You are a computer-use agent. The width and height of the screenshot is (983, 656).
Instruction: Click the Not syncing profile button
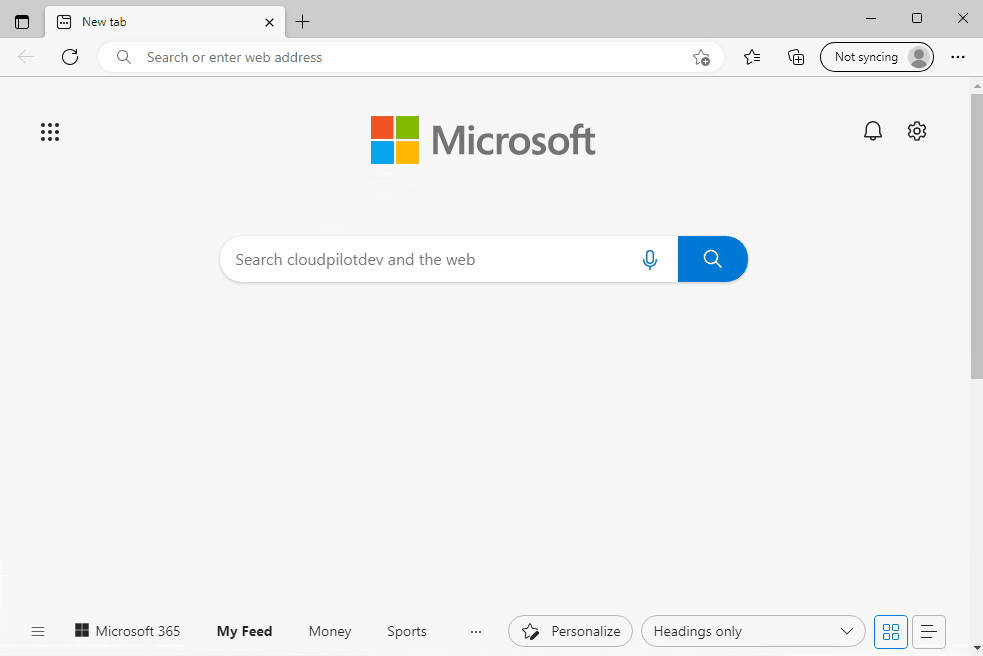point(876,57)
